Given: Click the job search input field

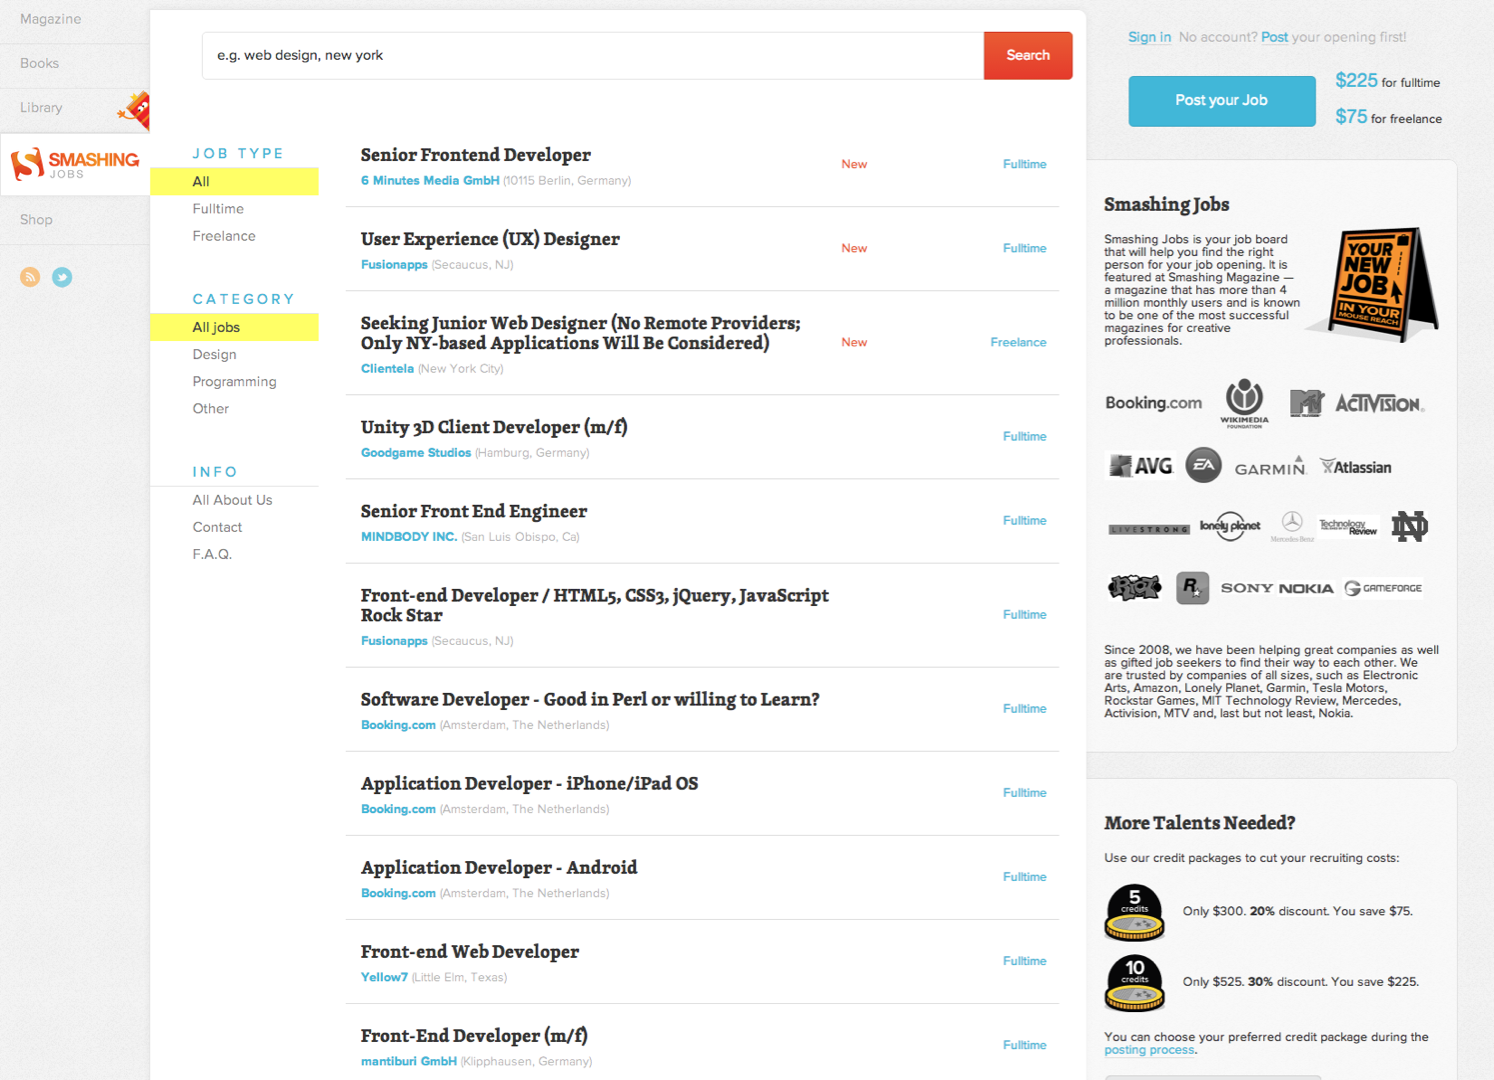Looking at the screenshot, I should pyautogui.click(x=593, y=55).
